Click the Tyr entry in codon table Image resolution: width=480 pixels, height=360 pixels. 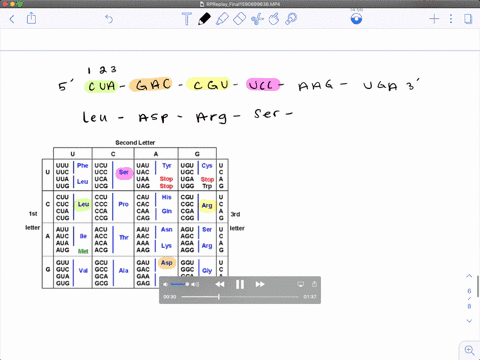[167, 166]
